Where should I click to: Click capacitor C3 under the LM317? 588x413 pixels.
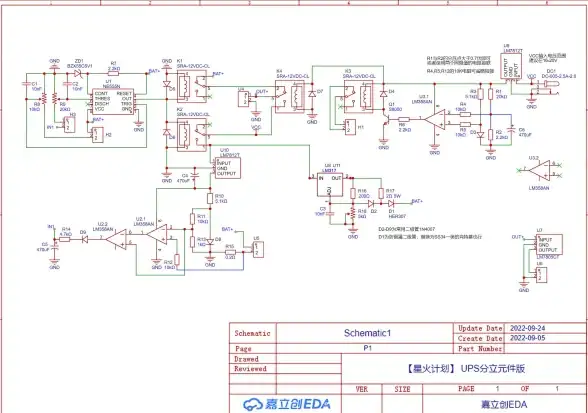(330, 213)
